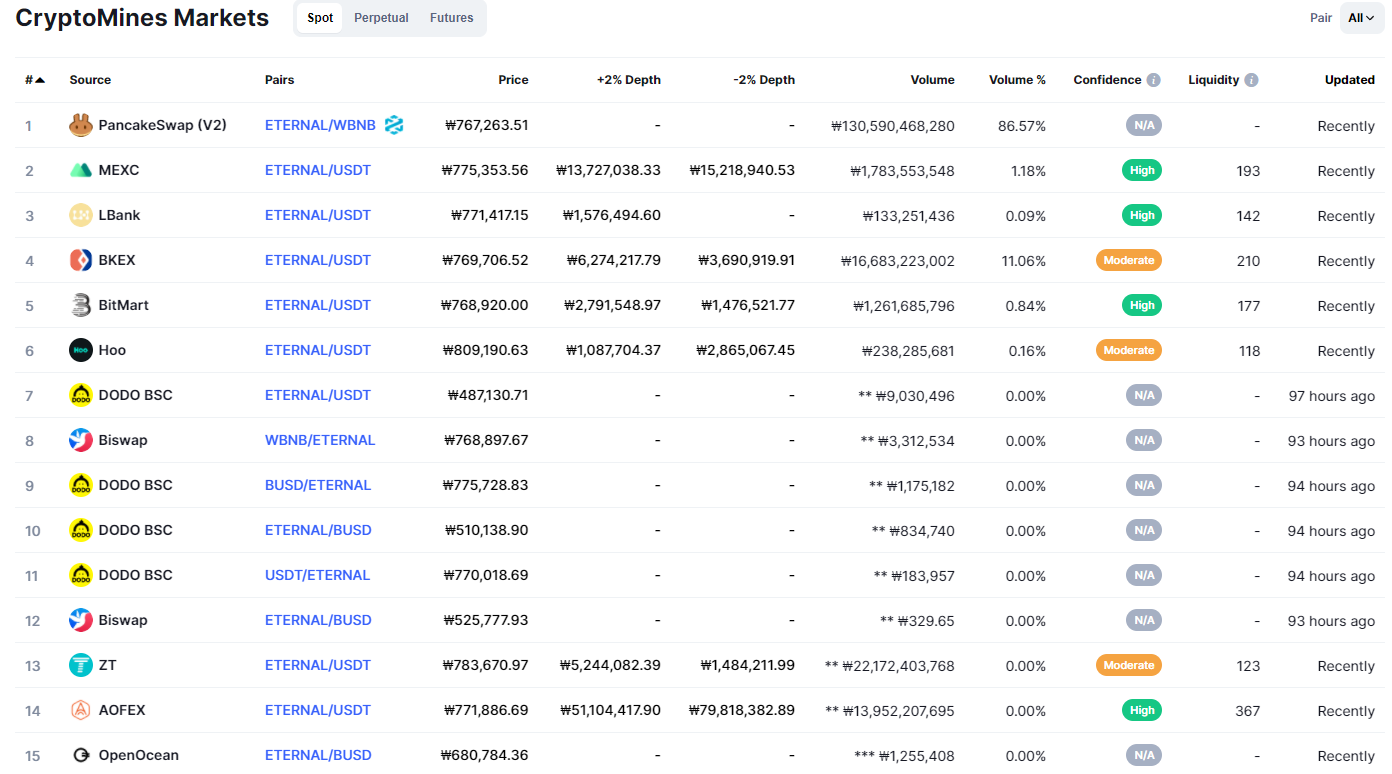Viewport: 1392px width, 774px height.
Task: Click the LBank exchange logo
Action: pos(81,215)
